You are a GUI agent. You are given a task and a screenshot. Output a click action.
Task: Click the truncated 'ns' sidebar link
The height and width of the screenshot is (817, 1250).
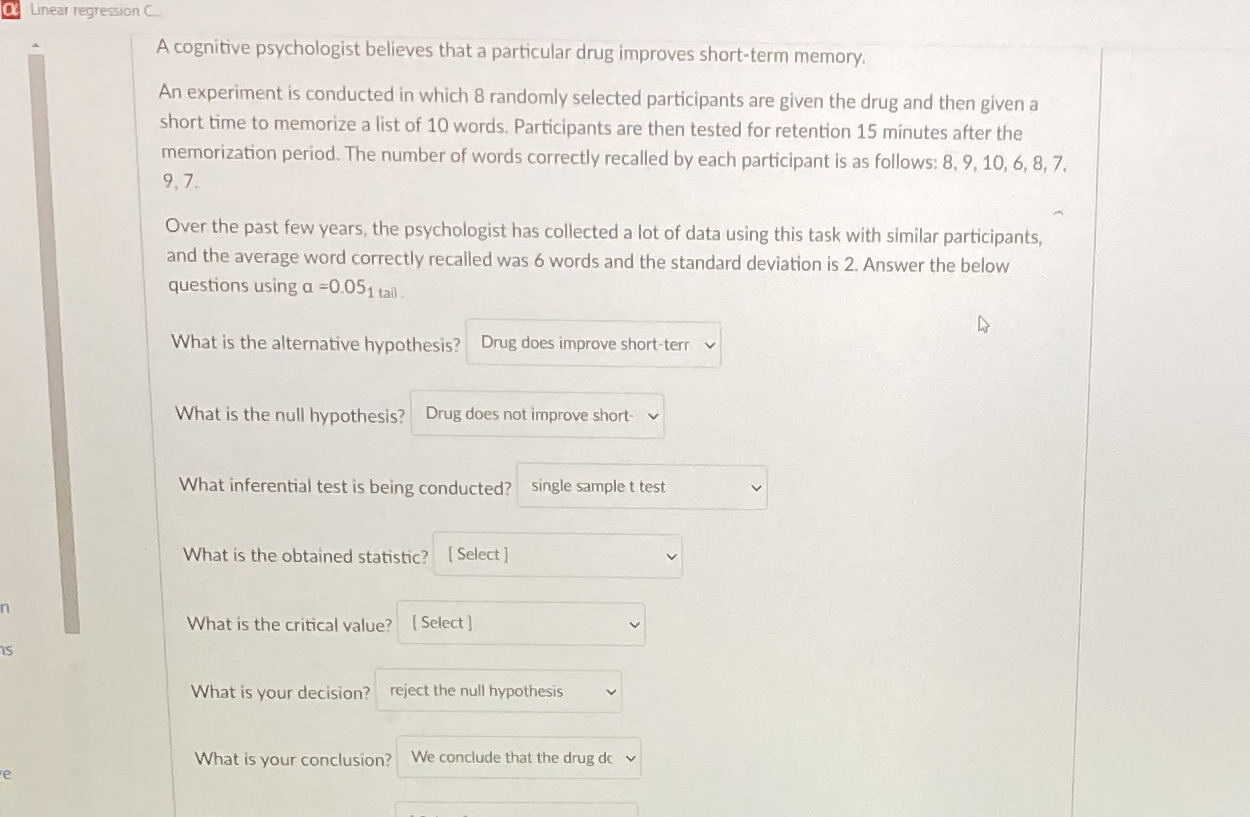(6, 649)
